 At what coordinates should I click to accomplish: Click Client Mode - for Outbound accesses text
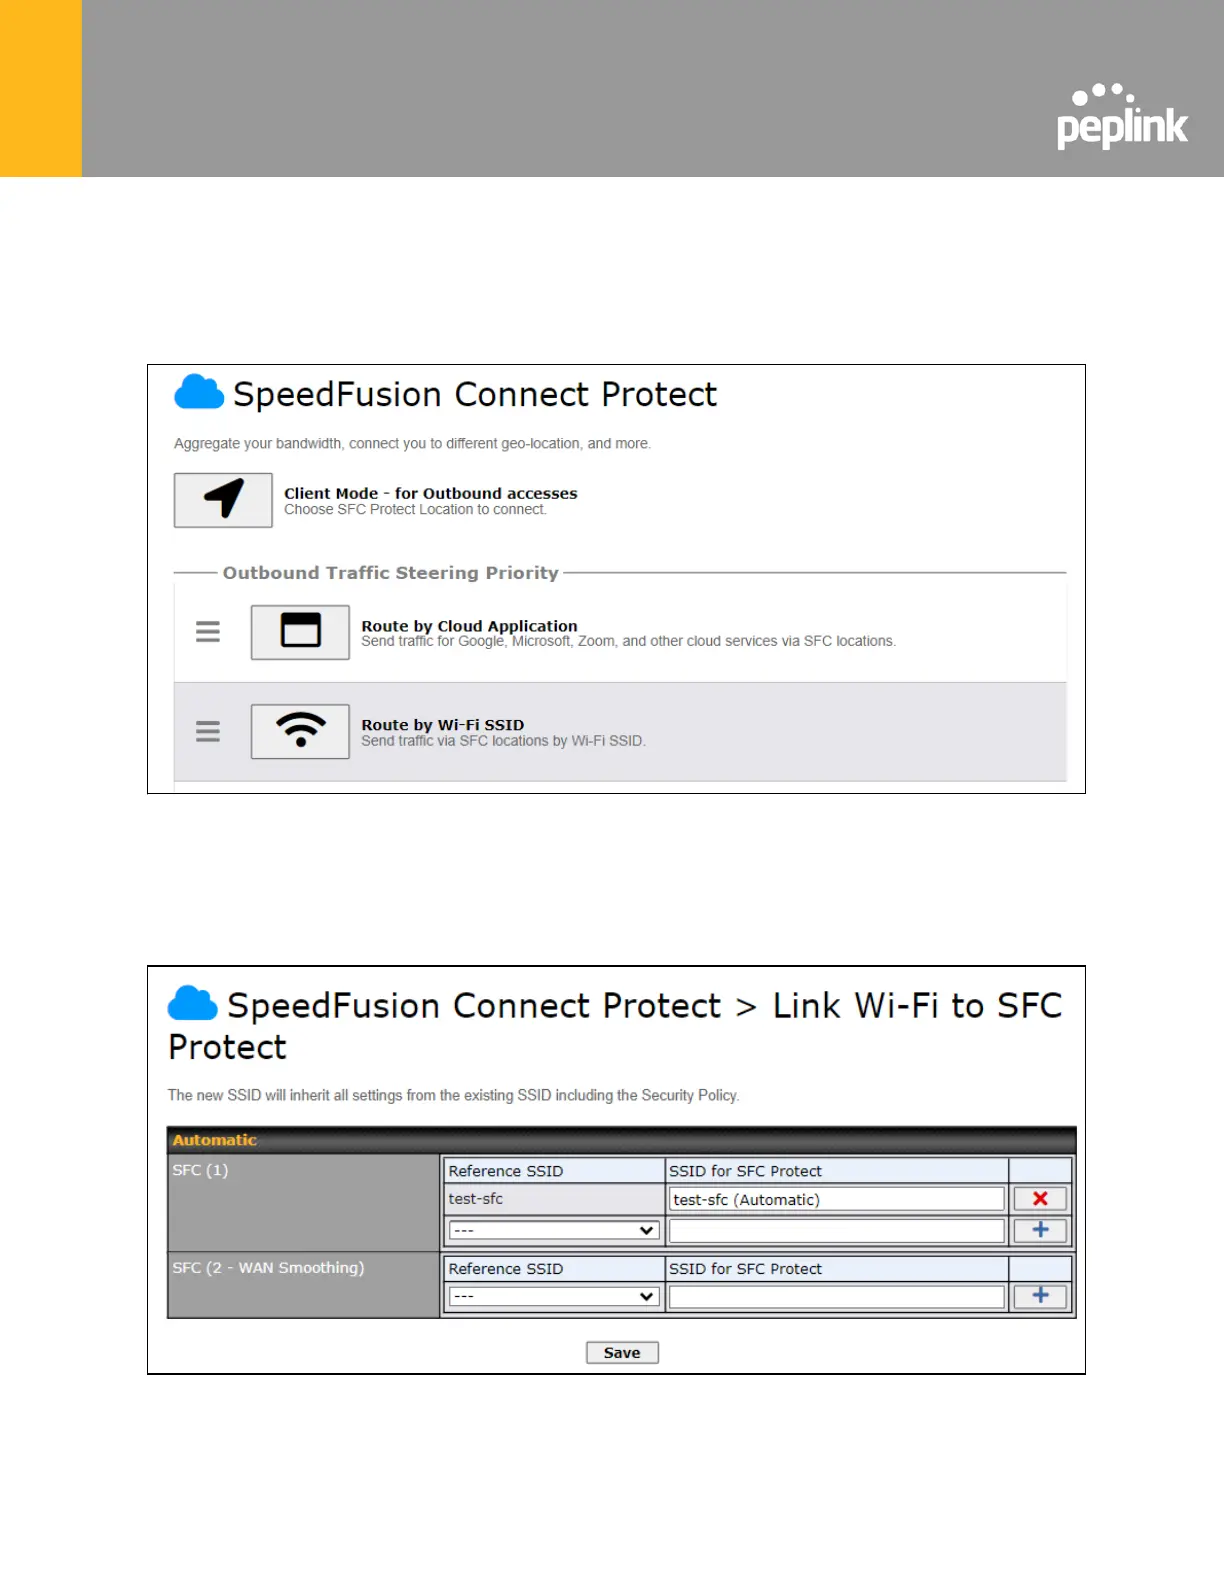(430, 493)
